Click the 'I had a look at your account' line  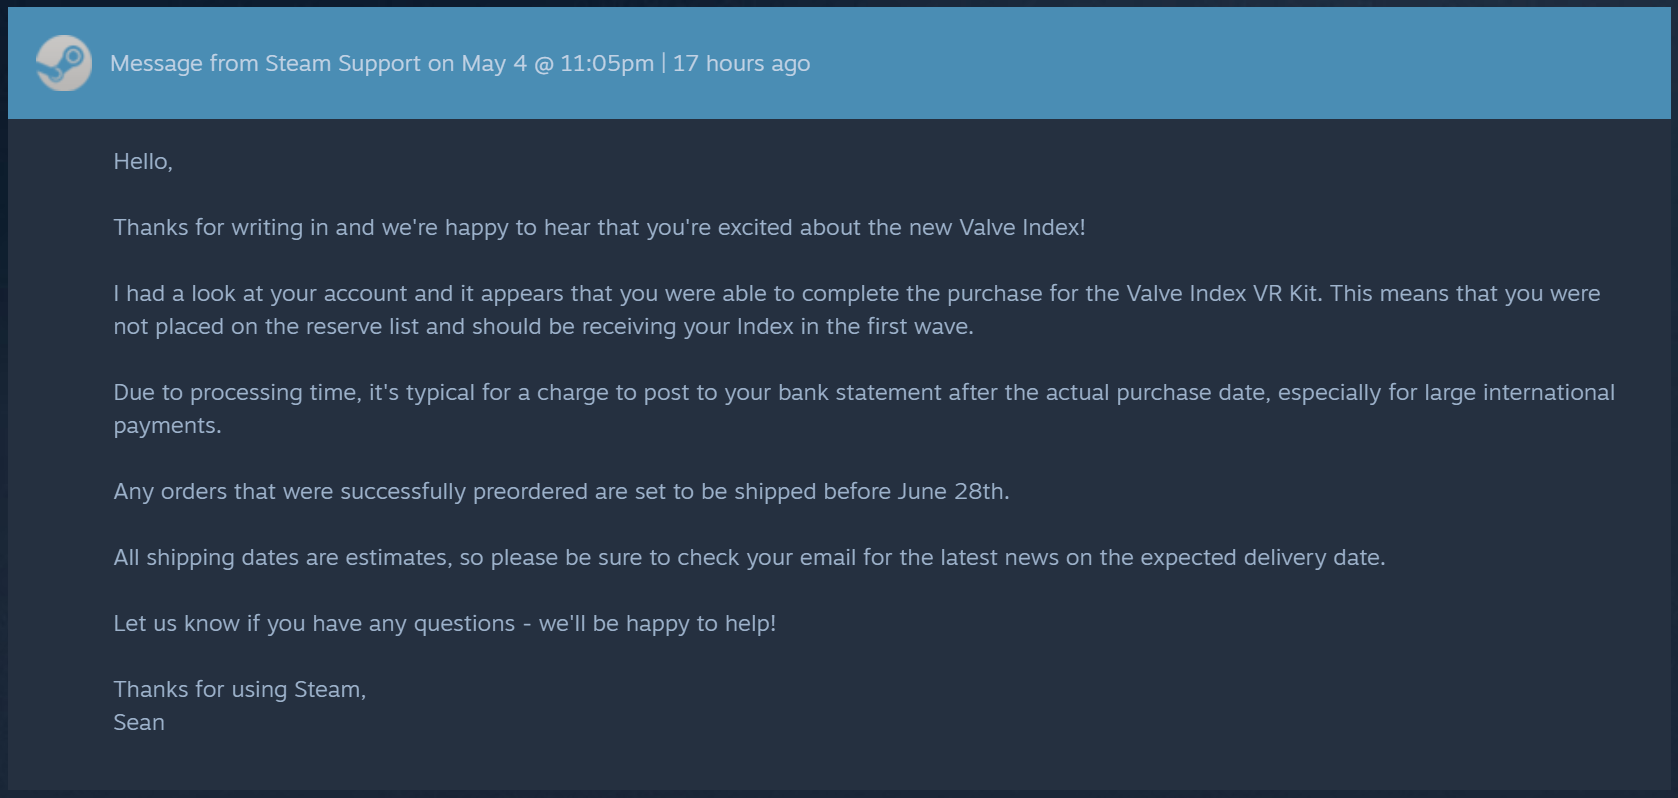click(x=857, y=293)
